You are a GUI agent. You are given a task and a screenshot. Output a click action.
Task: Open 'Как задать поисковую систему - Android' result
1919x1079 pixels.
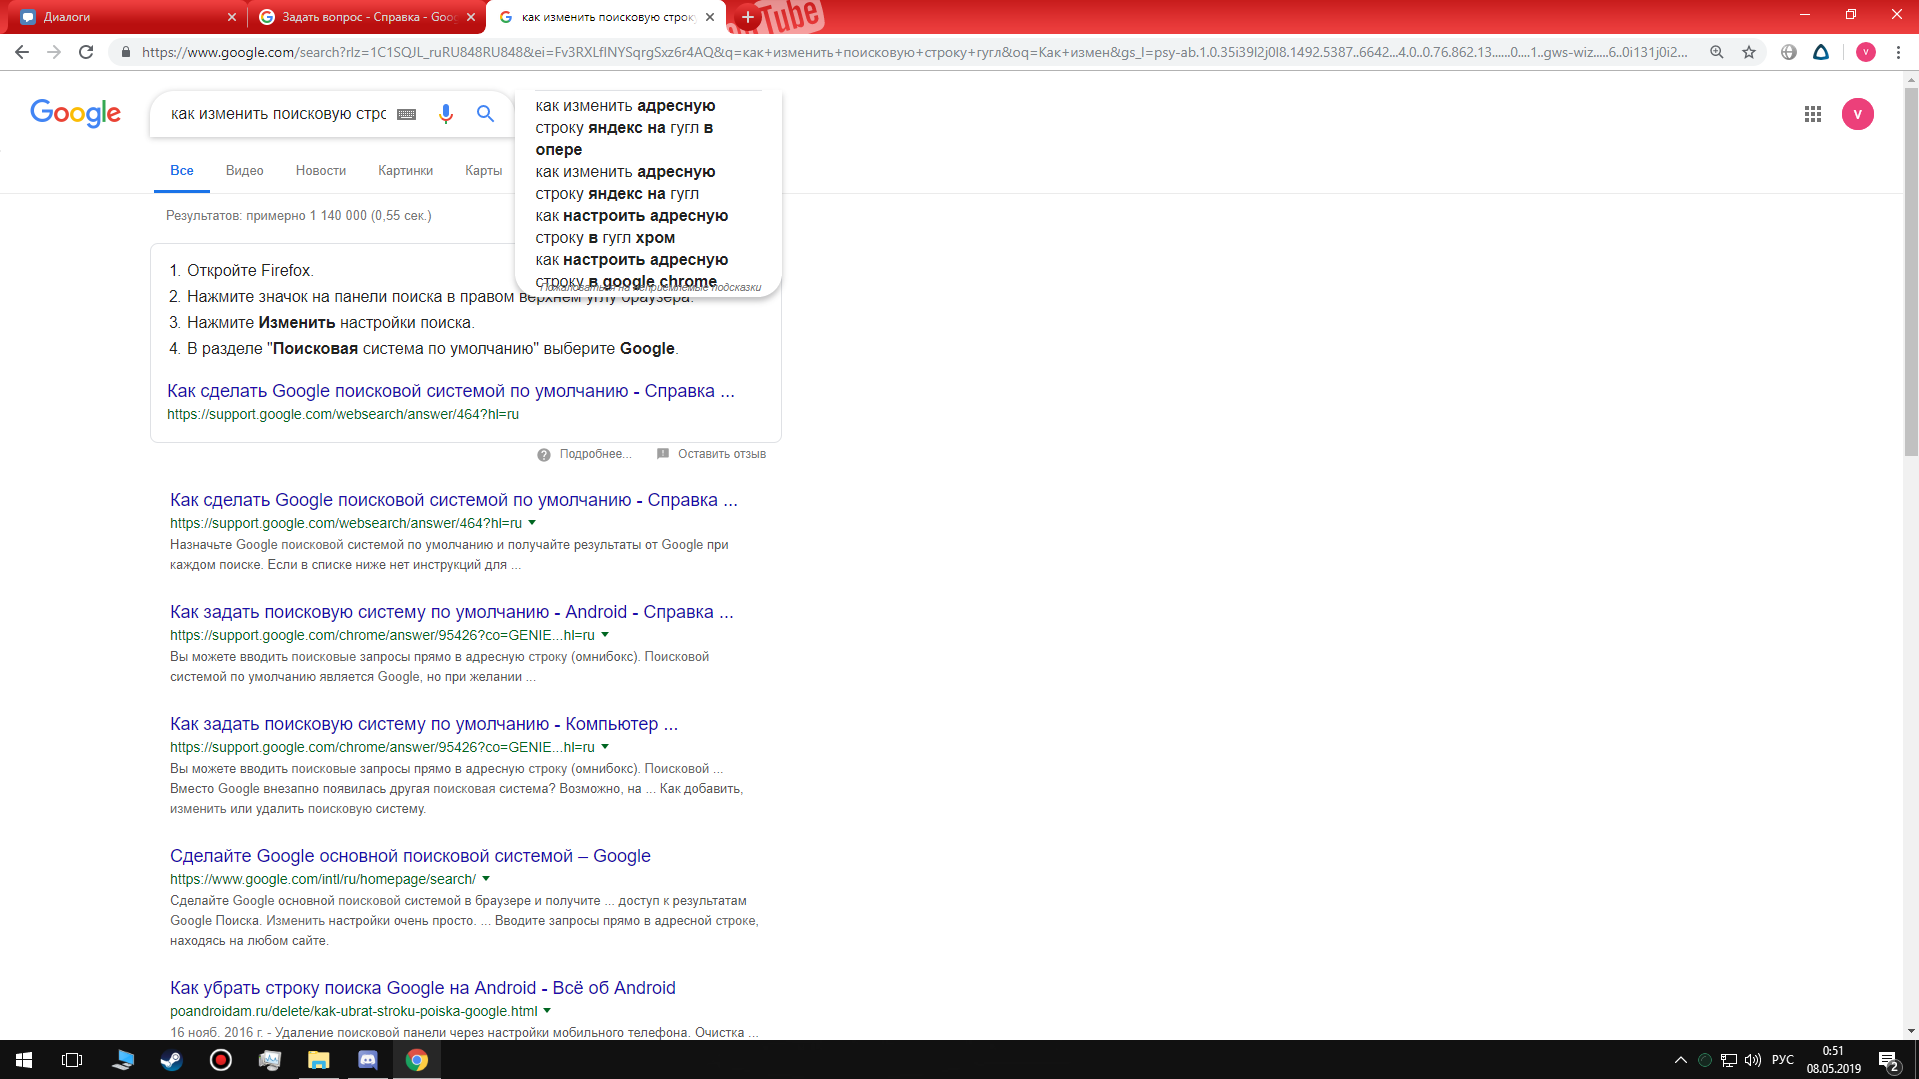click(x=451, y=612)
